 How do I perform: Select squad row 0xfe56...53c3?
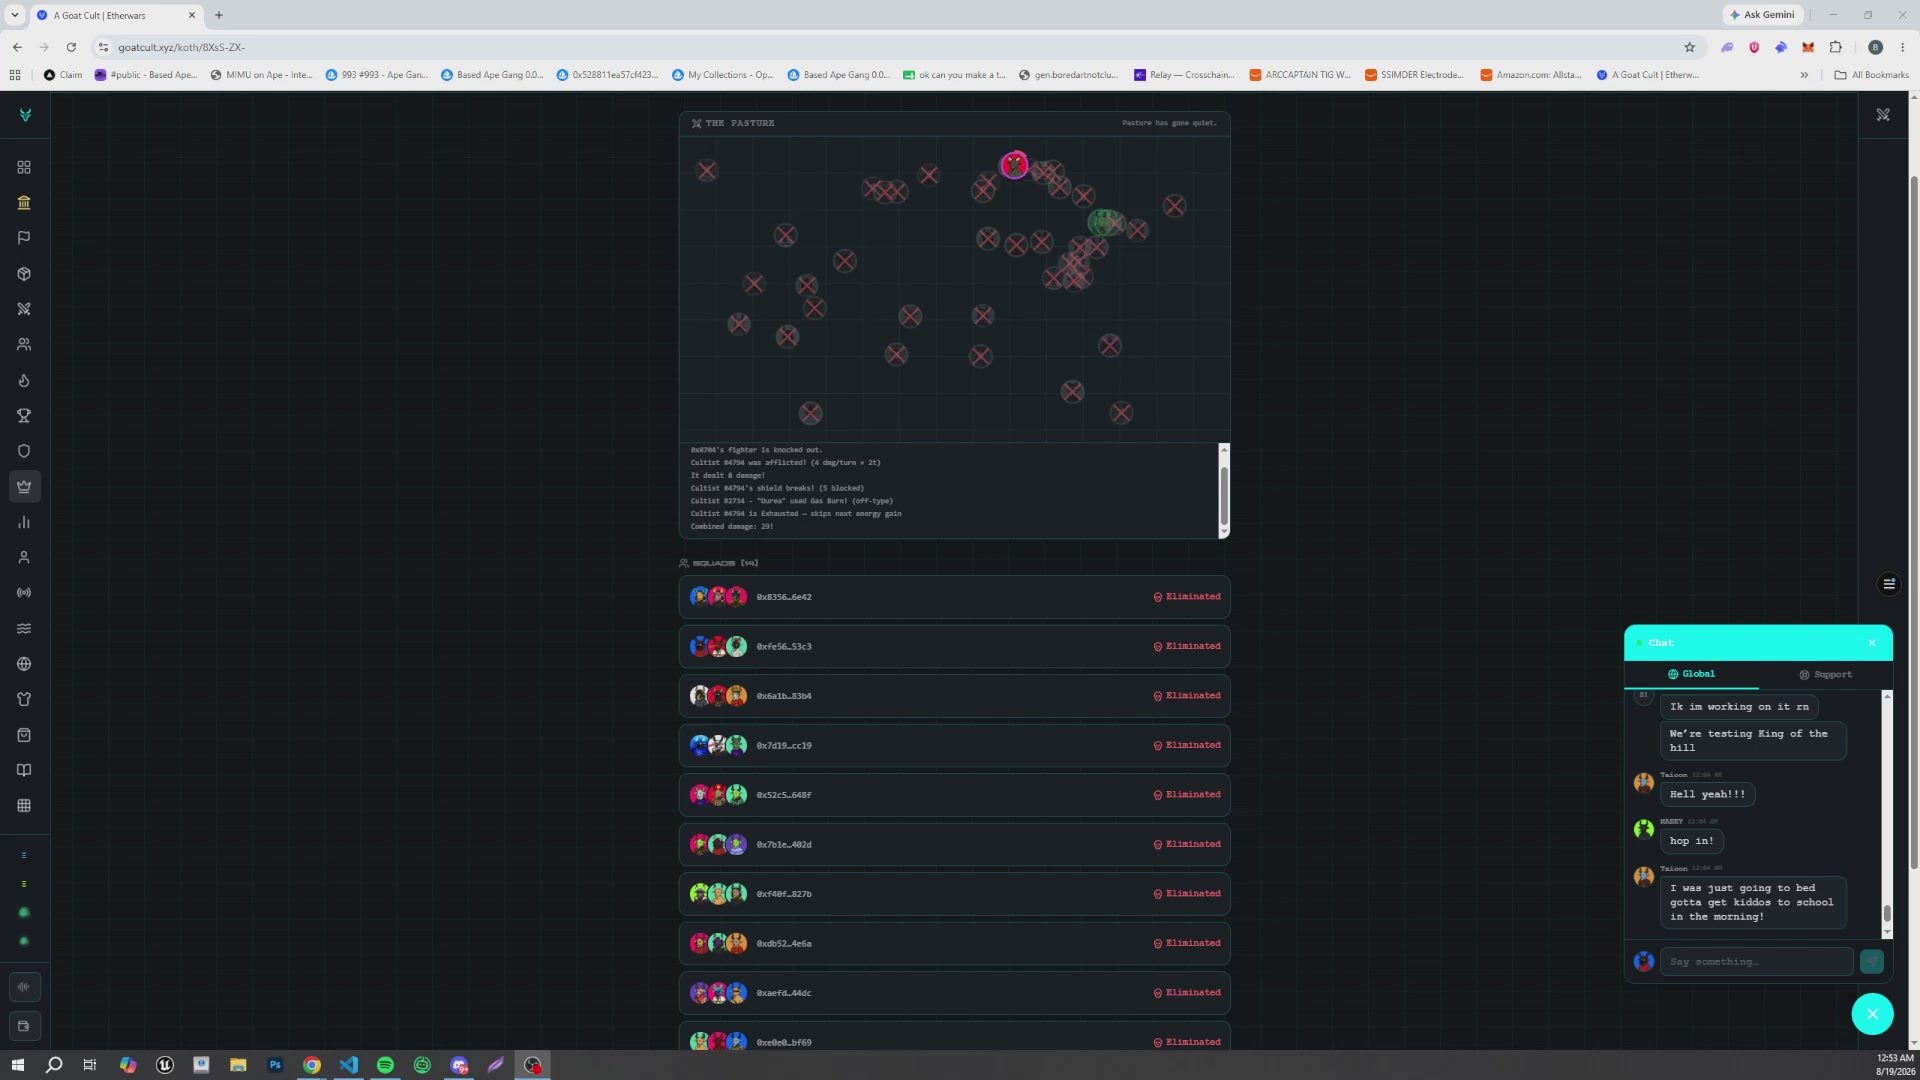pyautogui.click(x=954, y=647)
